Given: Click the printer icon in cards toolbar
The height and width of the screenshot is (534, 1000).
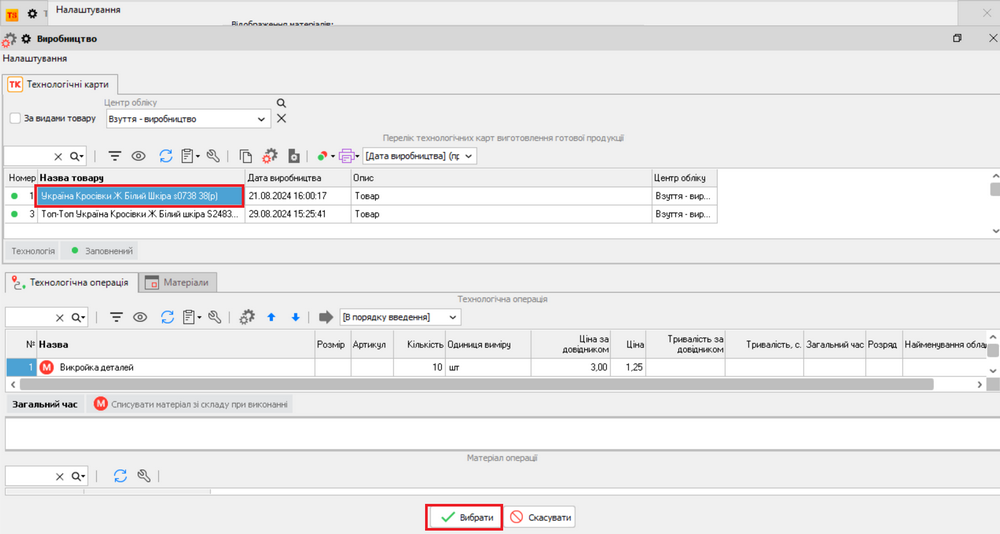Looking at the screenshot, I should point(346,156).
